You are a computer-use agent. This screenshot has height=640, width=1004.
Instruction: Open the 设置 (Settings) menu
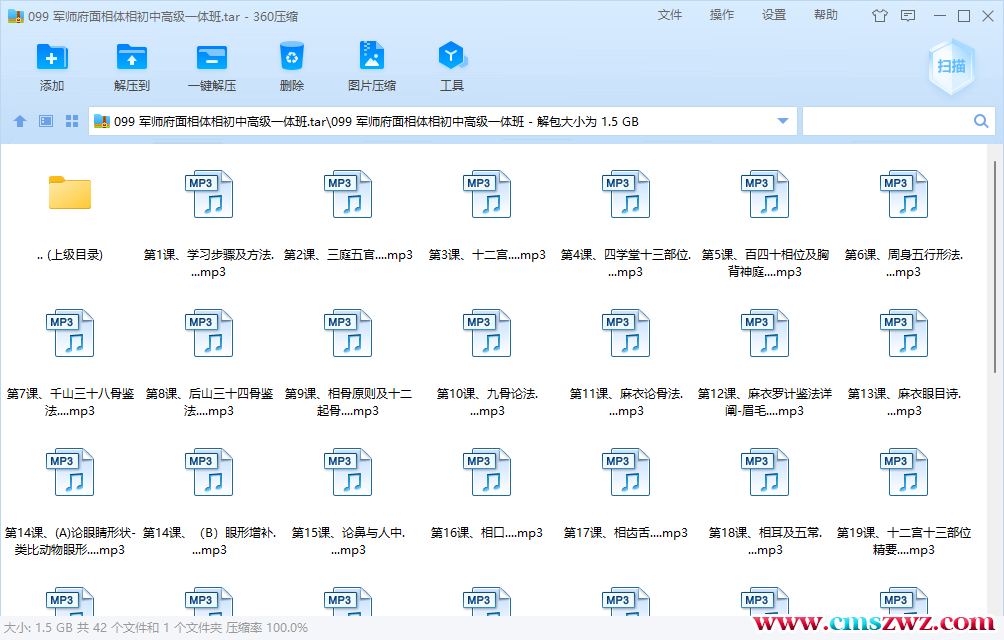[773, 16]
